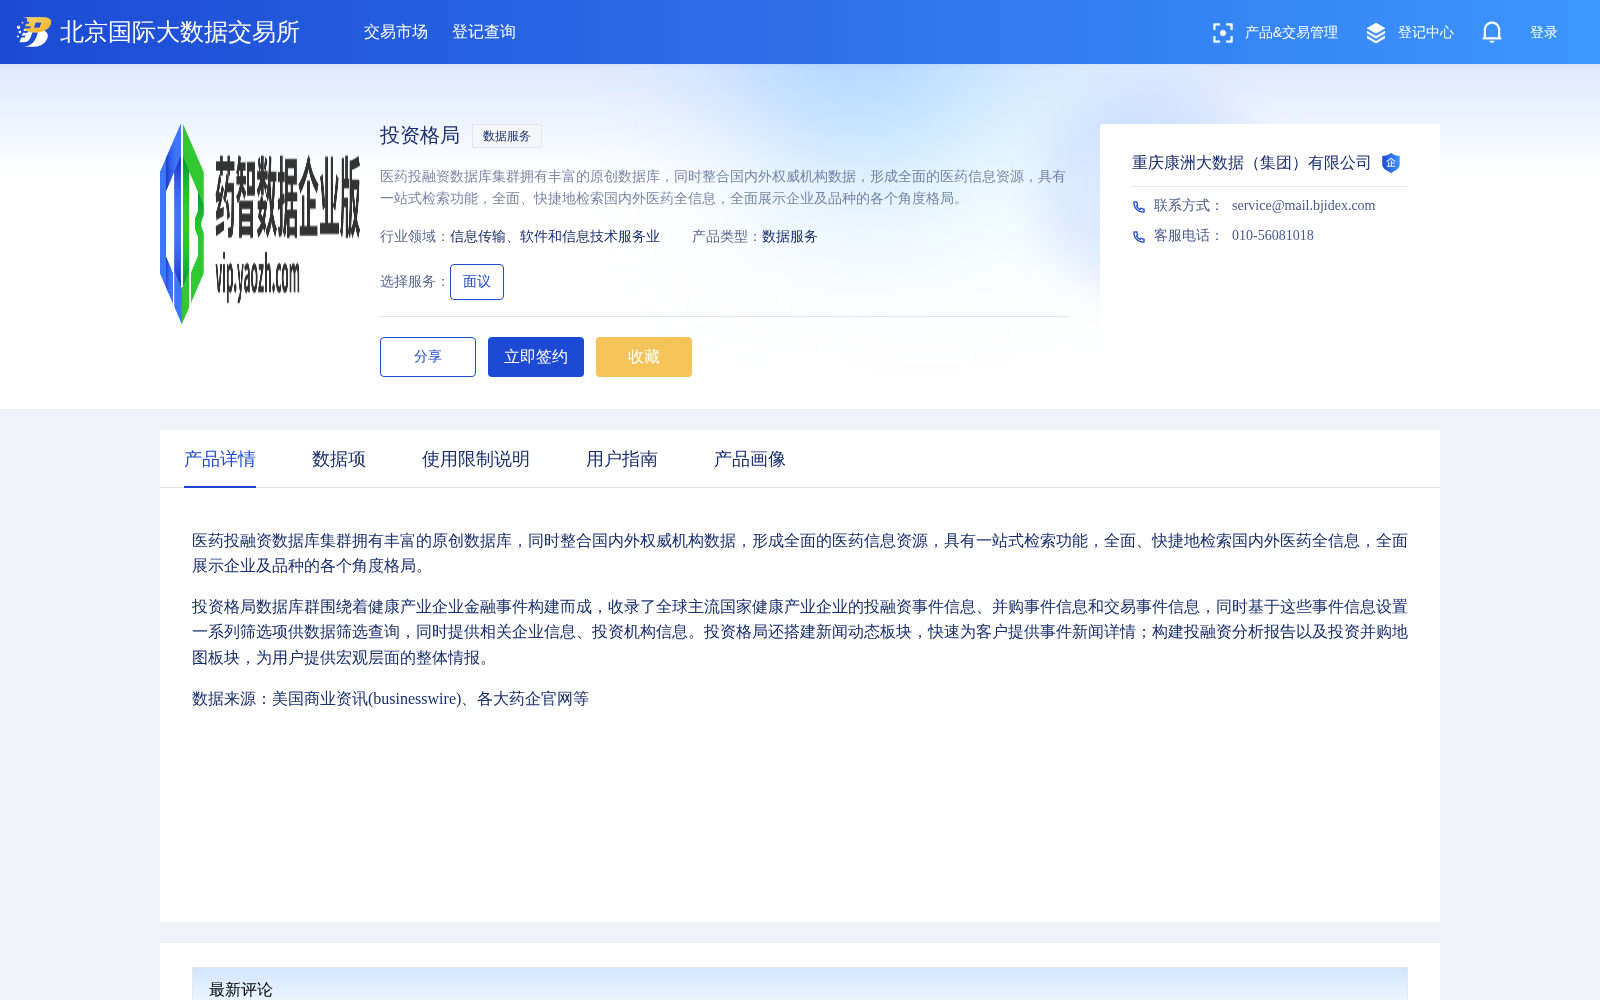Screen dimensions: 1600x1000
Task: Switch to the 产品详情 tab
Action: [220, 459]
